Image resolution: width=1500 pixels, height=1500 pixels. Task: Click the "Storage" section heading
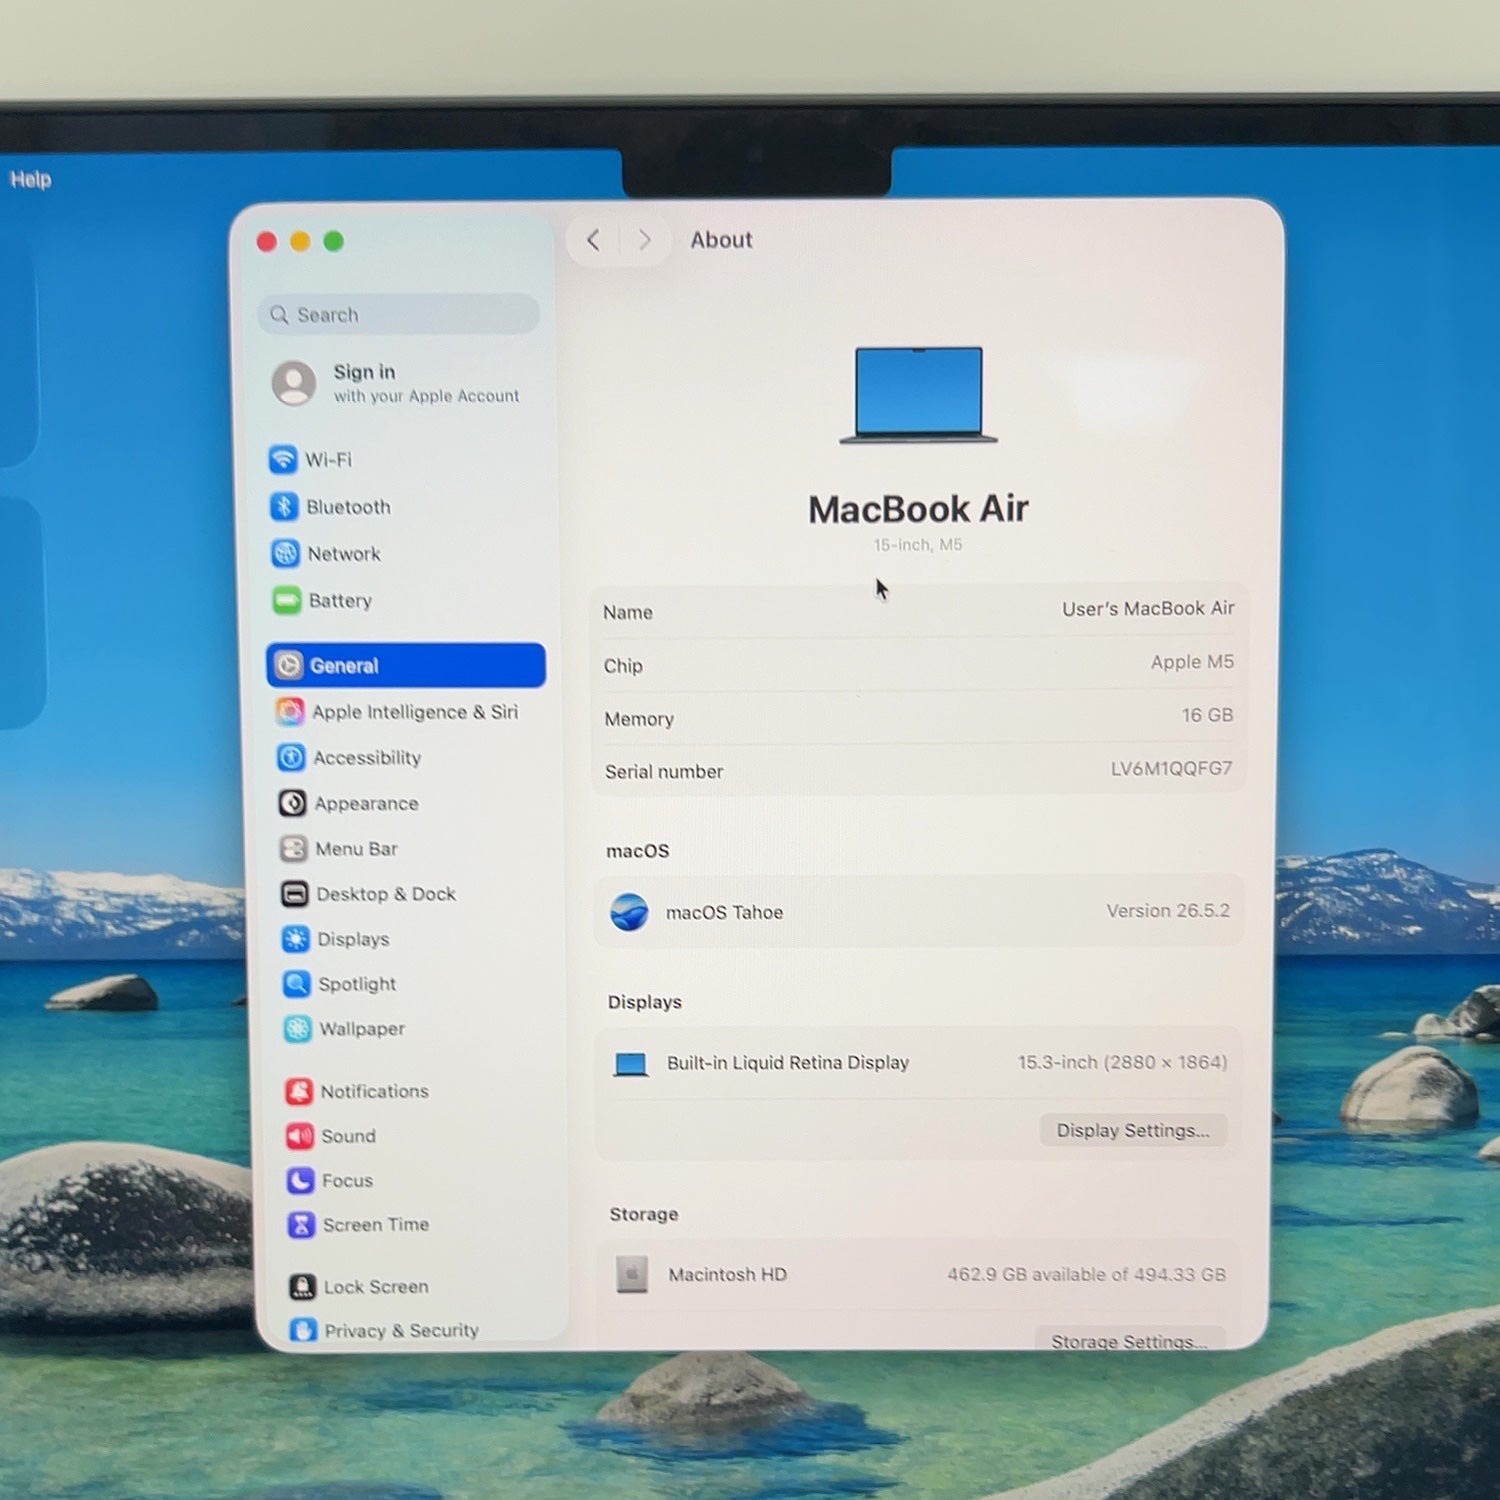tap(644, 1214)
